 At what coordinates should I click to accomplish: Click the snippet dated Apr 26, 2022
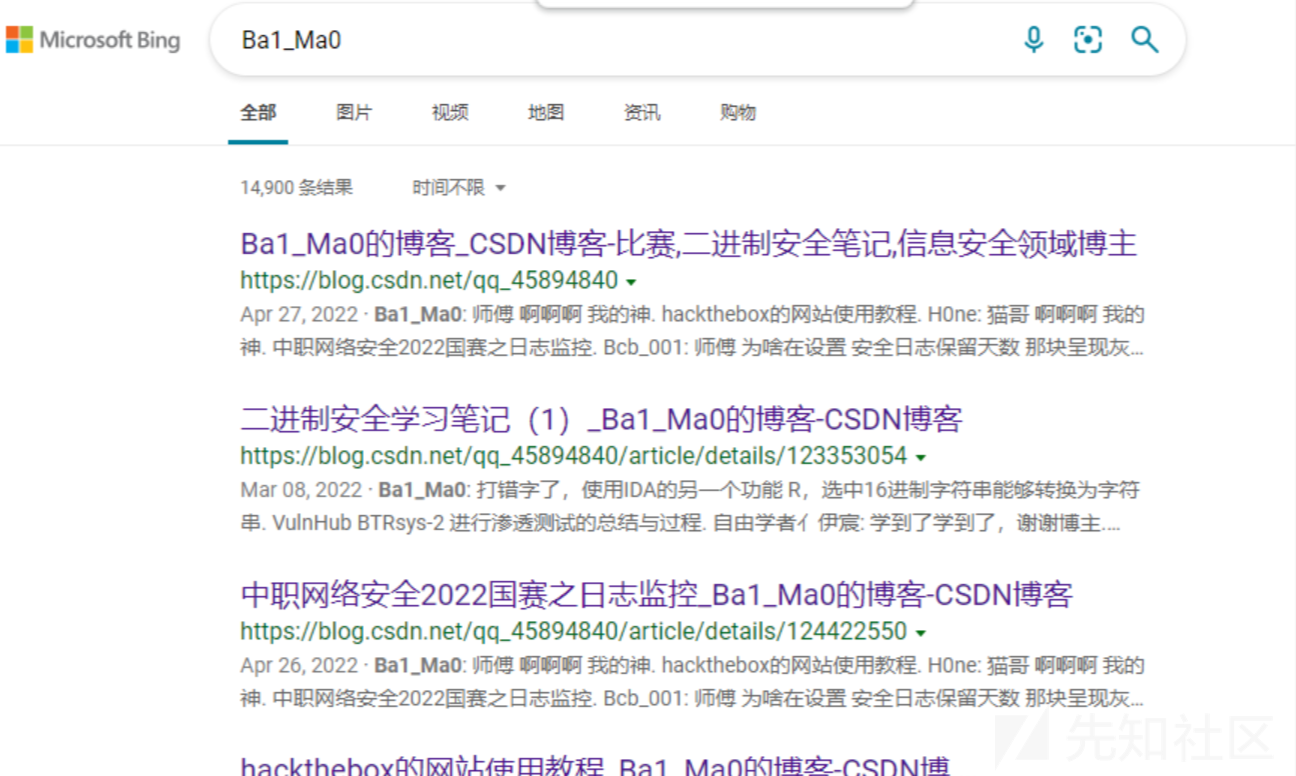[692, 682]
